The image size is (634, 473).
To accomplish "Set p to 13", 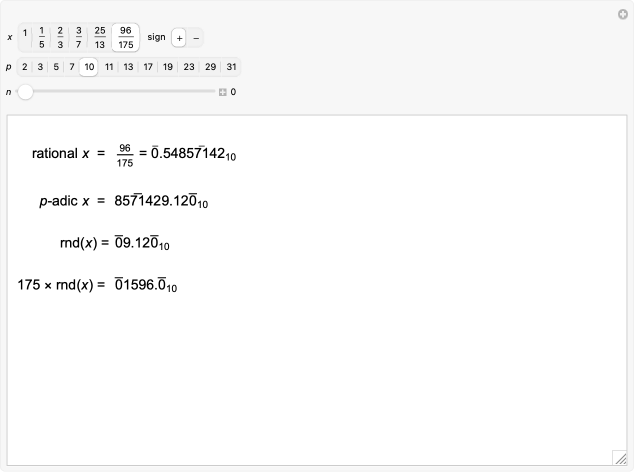I will point(128,67).
